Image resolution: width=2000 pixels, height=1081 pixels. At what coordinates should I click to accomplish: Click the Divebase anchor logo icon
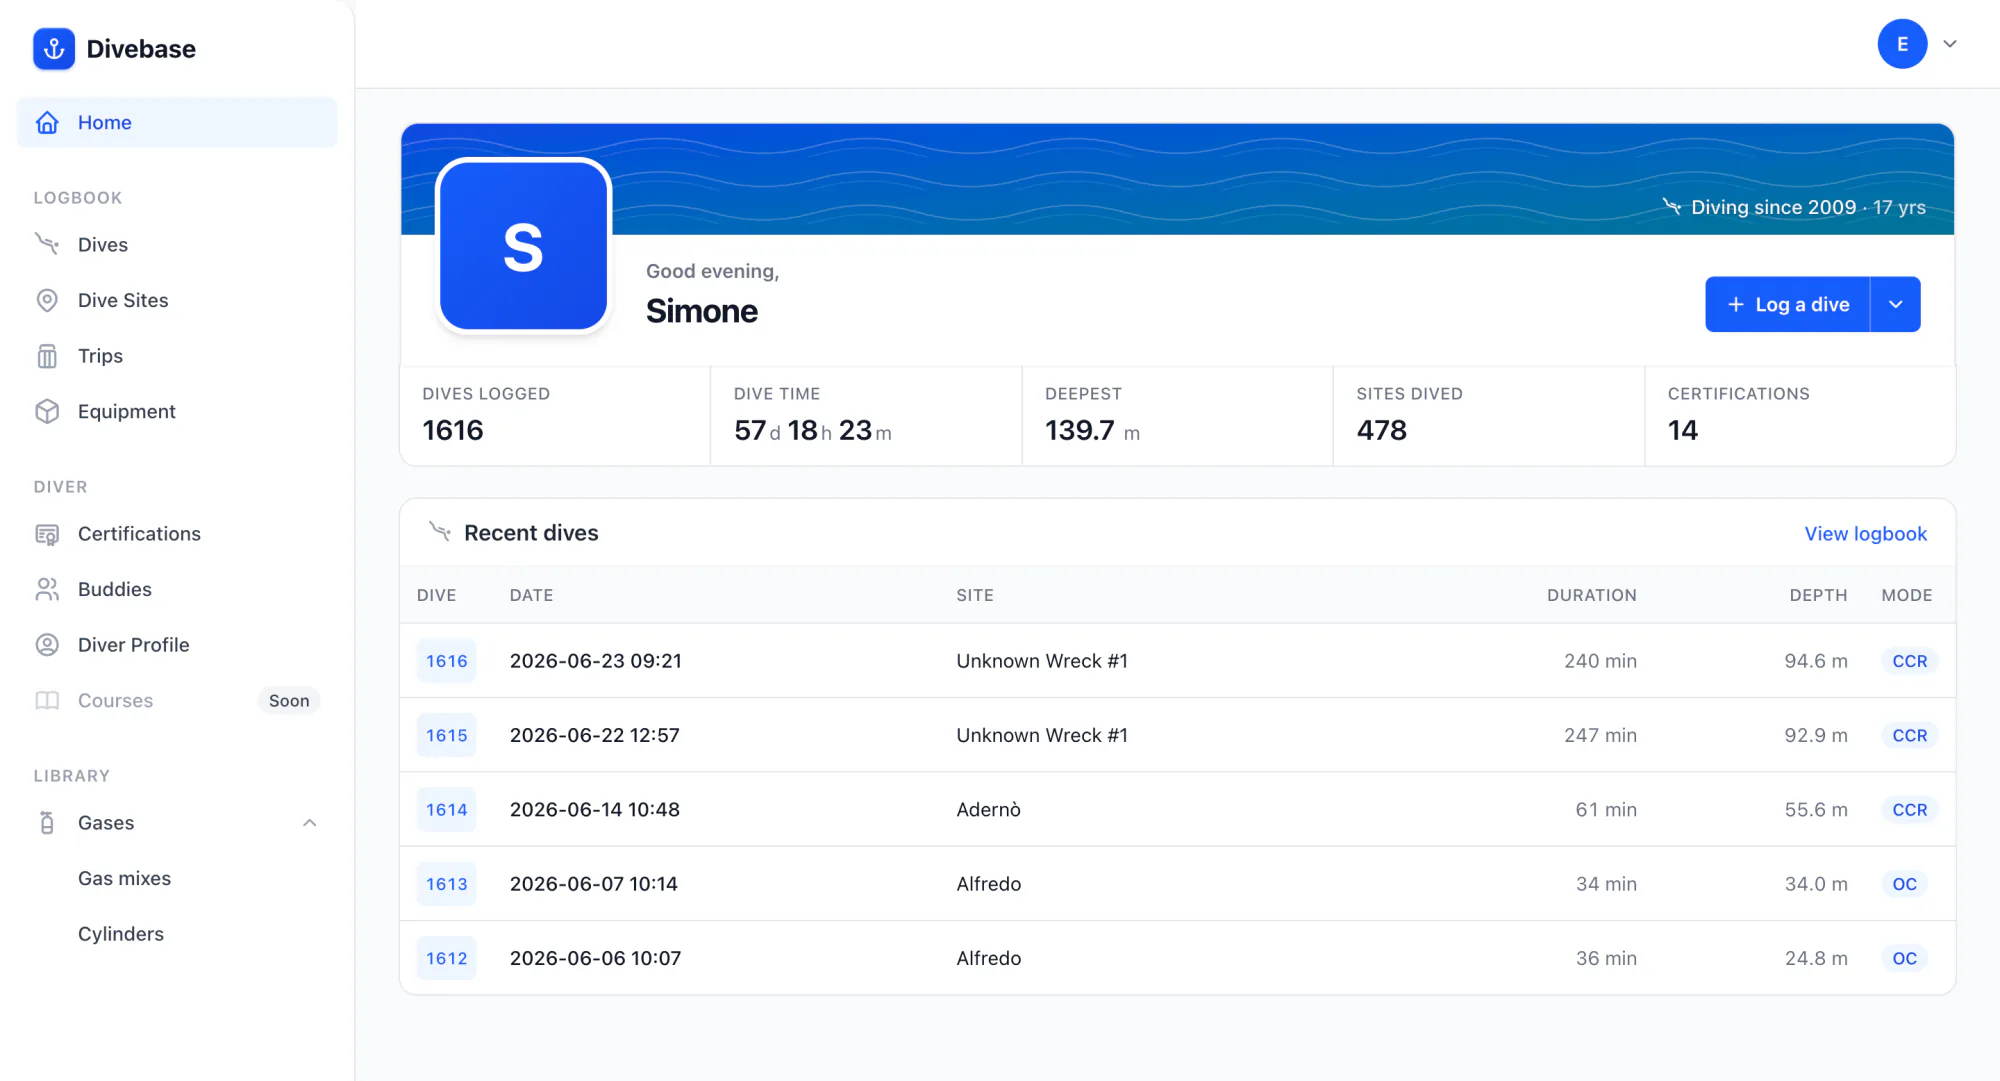pos(54,49)
